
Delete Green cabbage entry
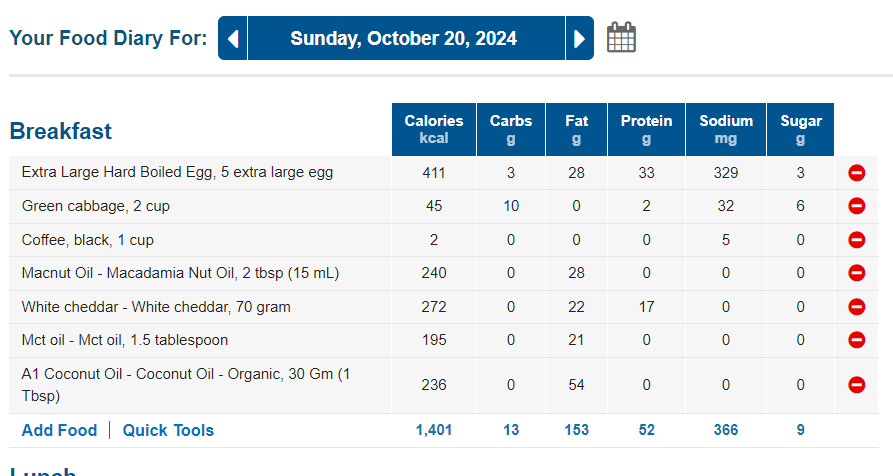[x=856, y=206]
